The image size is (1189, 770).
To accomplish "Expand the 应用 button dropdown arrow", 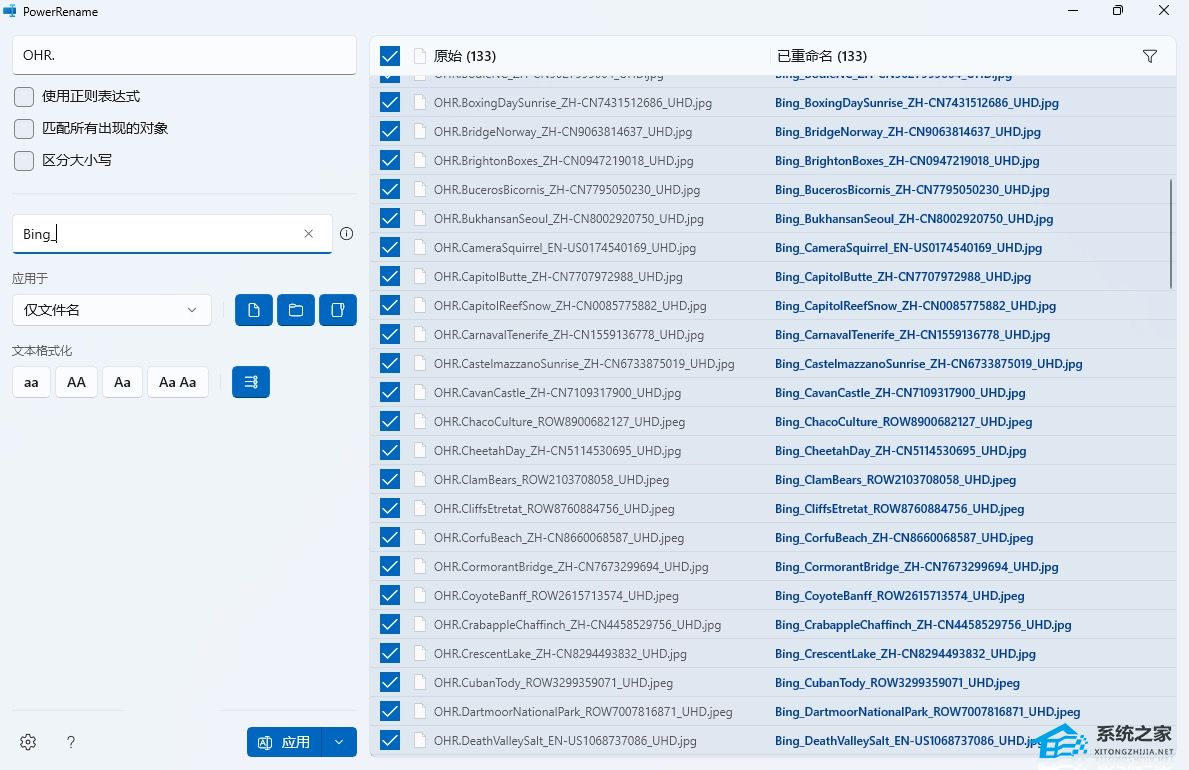I will pyautogui.click(x=339, y=742).
